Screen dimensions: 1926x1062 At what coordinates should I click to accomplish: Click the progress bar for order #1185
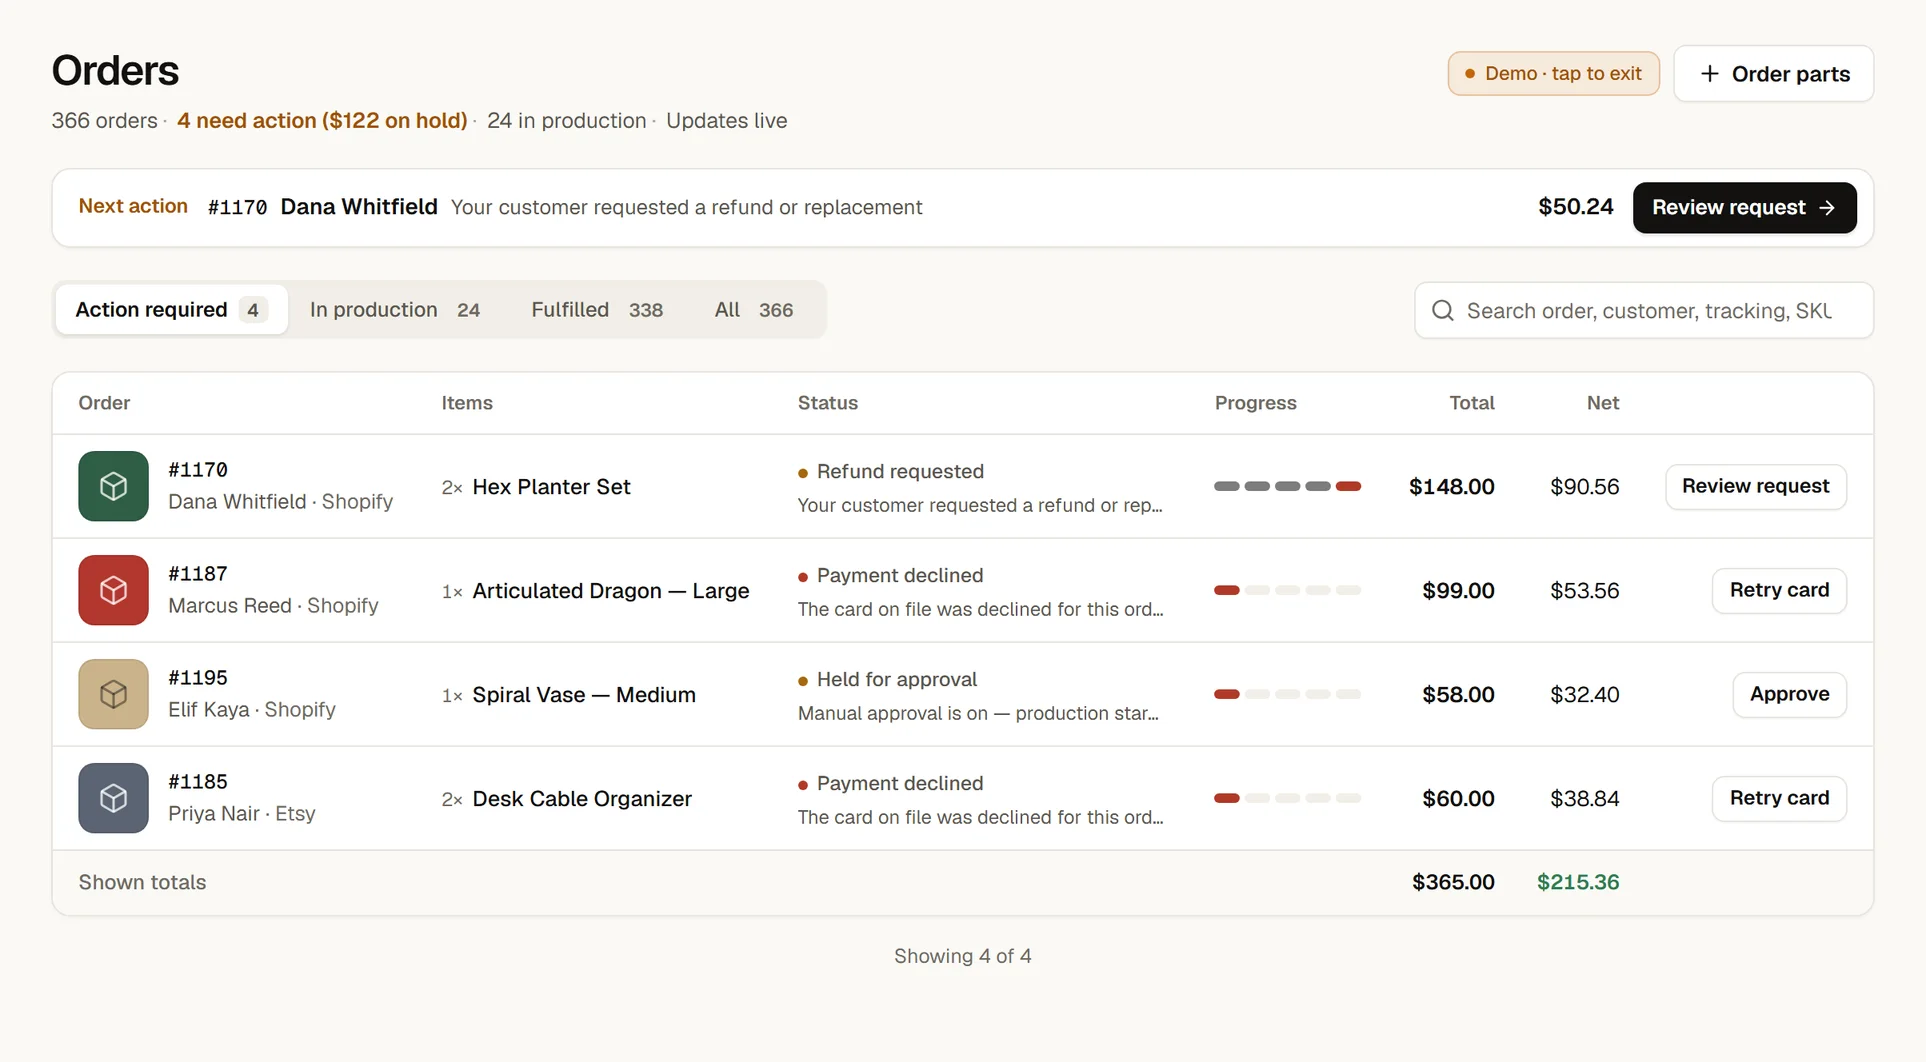[x=1287, y=799]
